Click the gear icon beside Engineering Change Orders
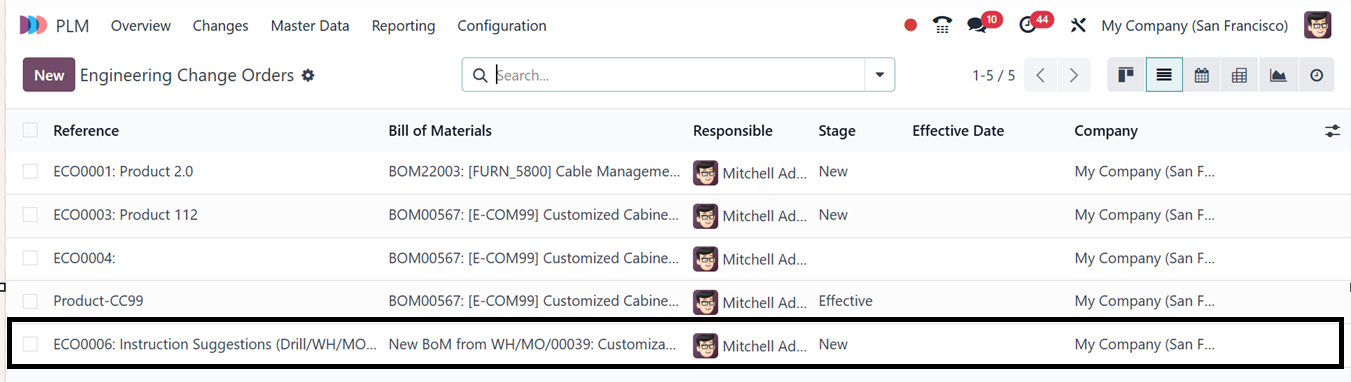The width and height of the screenshot is (1351, 382). [308, 75]
